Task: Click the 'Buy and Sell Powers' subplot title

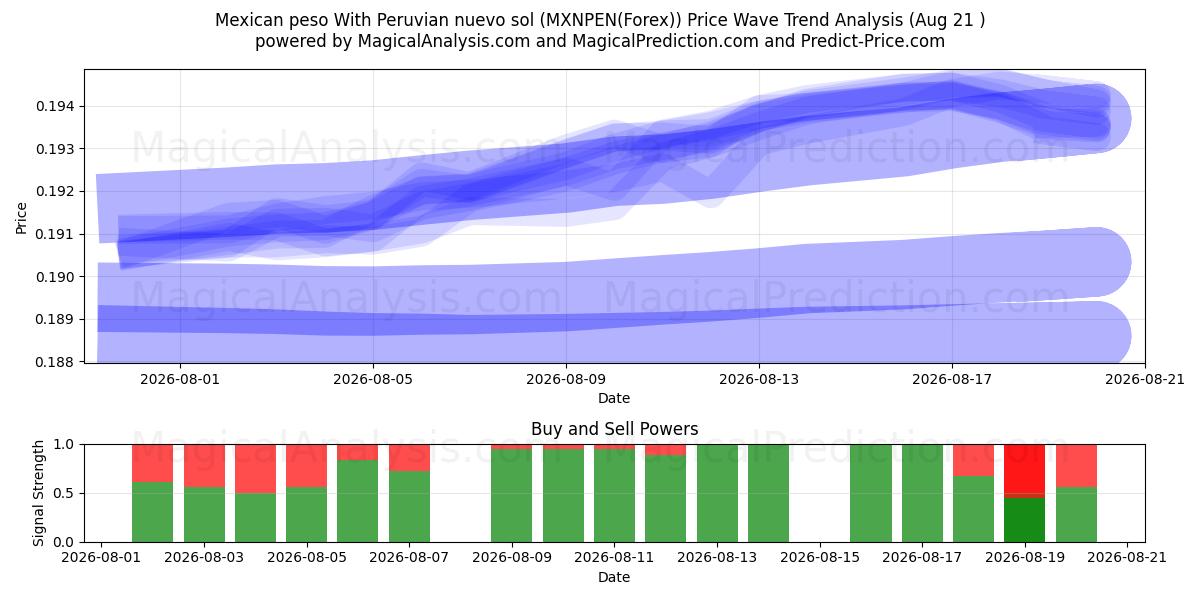Action: pyautogui.click(x=614, y=429)
